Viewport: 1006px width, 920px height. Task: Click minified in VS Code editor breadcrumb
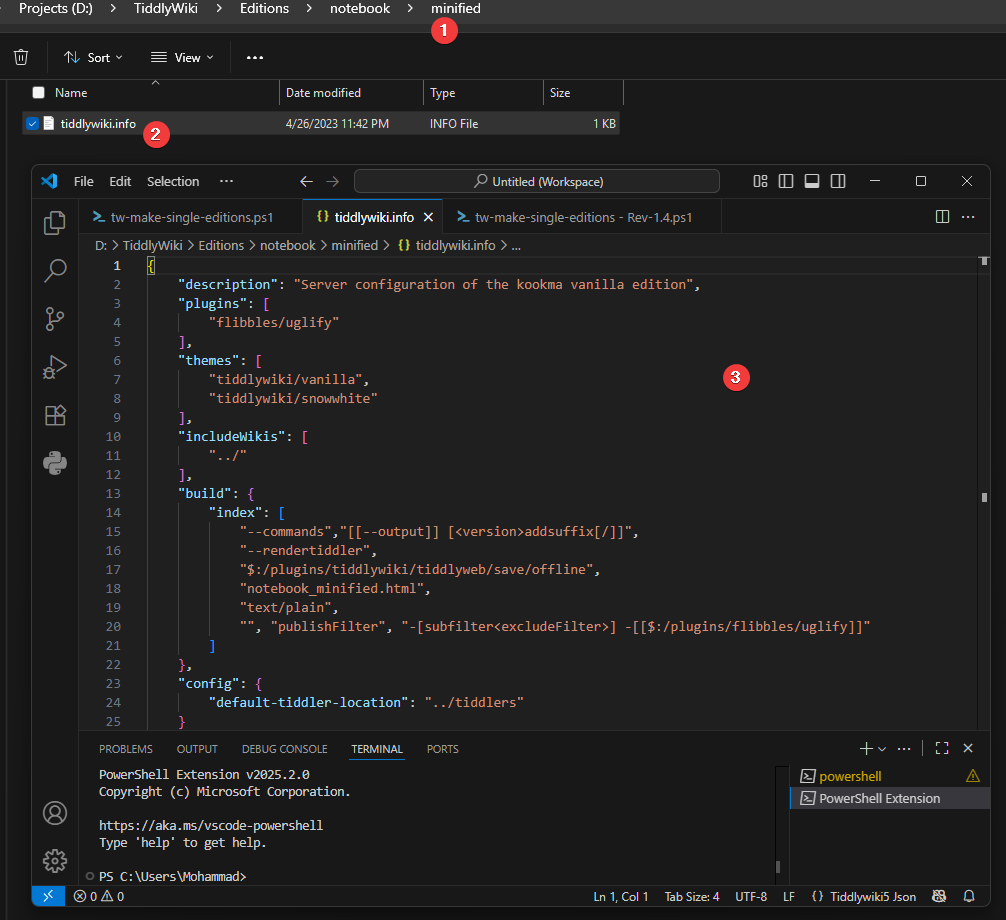pos(355,246)
